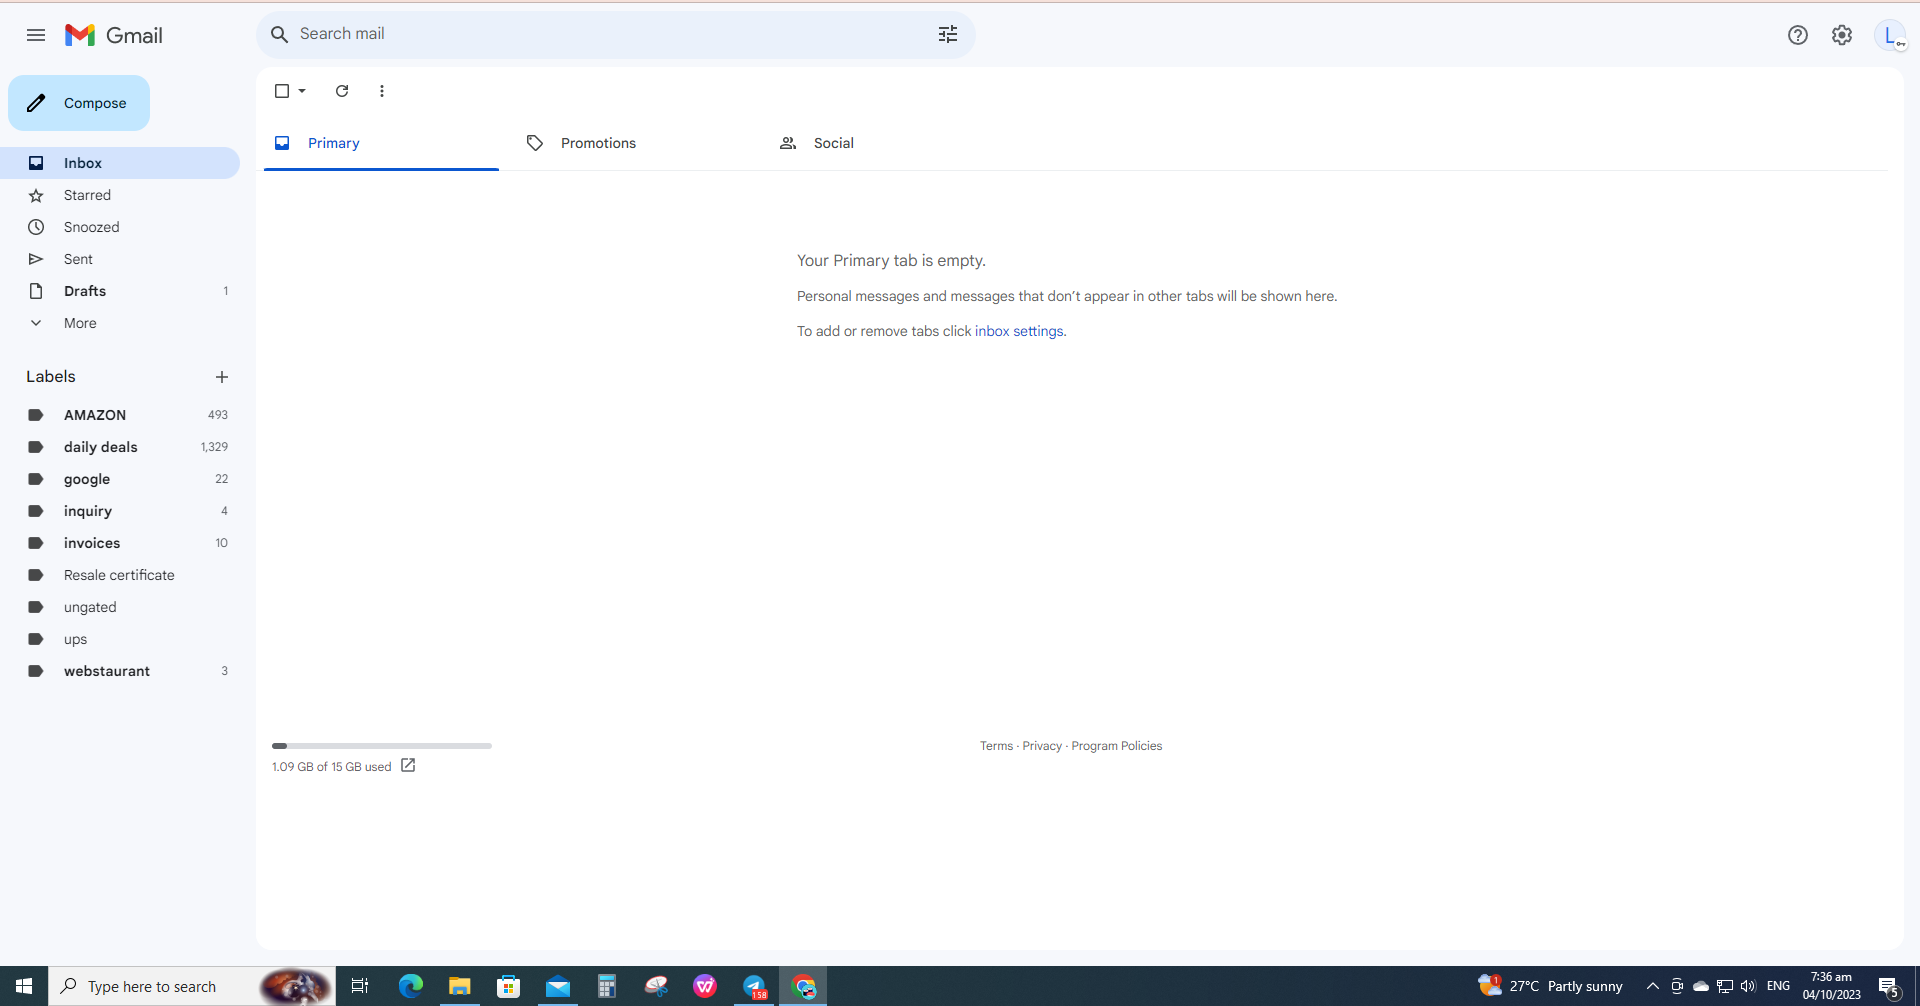This screenshot has width=1920, height=1006.
Task: Open the ungated label
Action: [x=120, y=607]
